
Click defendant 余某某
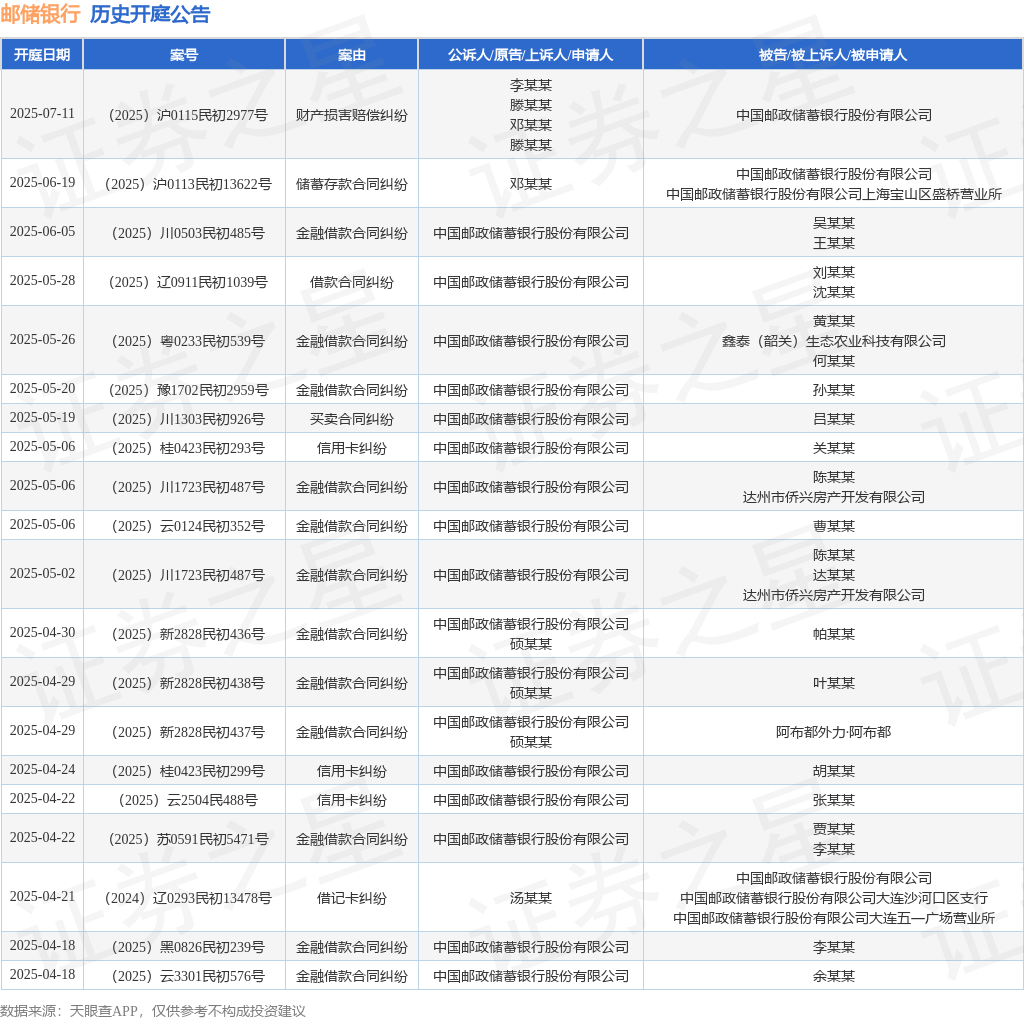833,976
